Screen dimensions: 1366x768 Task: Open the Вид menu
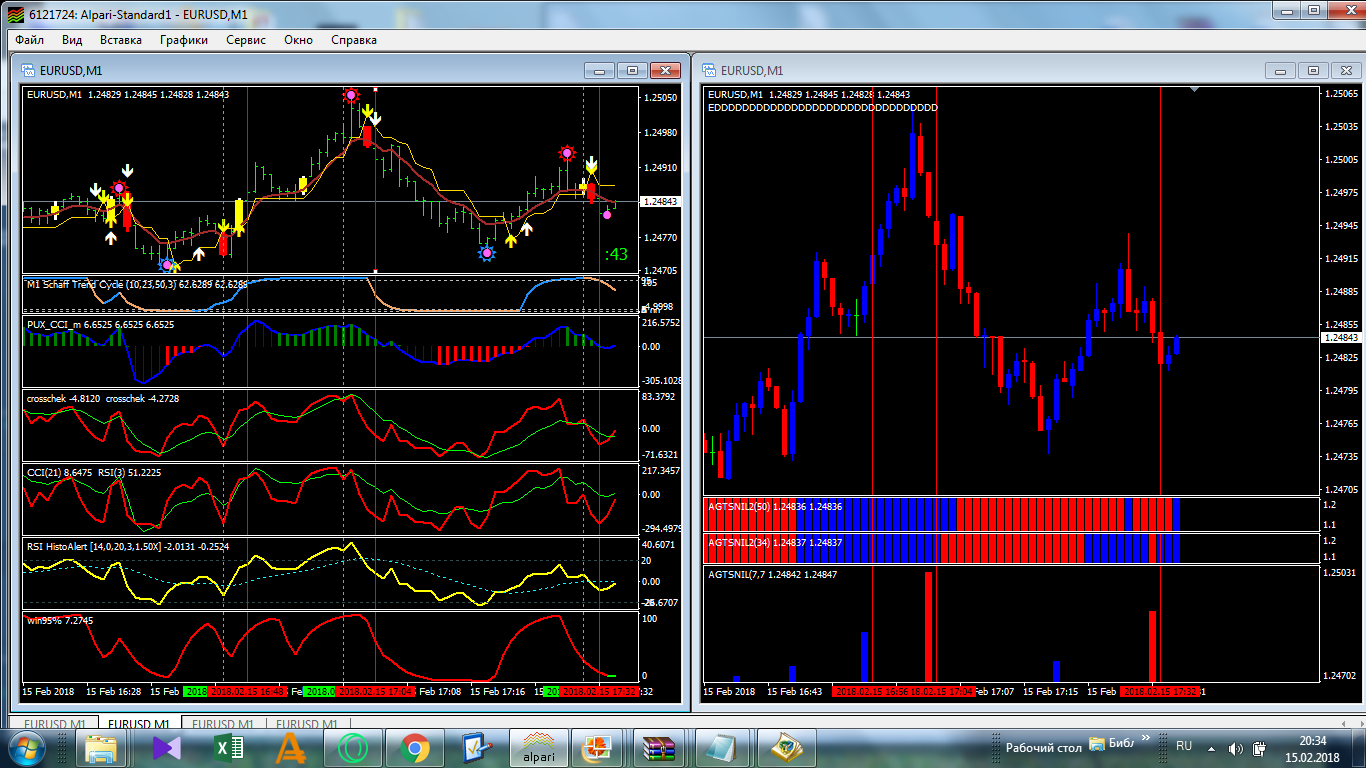[x=72, y=40]
